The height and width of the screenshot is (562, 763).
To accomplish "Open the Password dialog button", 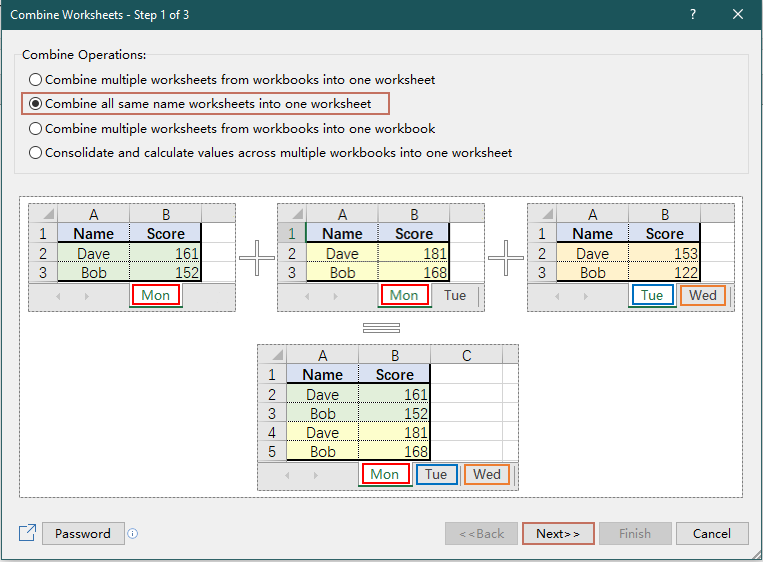I will click(x=83, y=533).
